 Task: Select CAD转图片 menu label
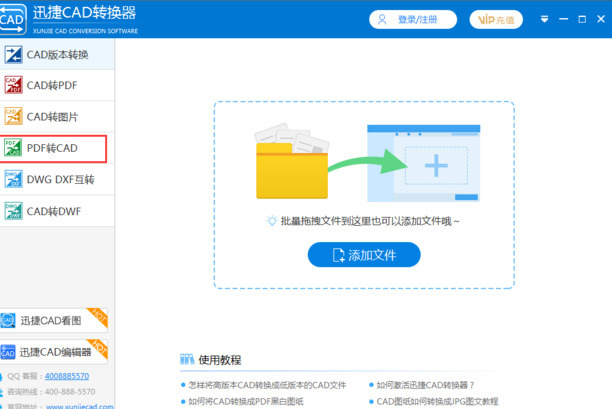52,117
